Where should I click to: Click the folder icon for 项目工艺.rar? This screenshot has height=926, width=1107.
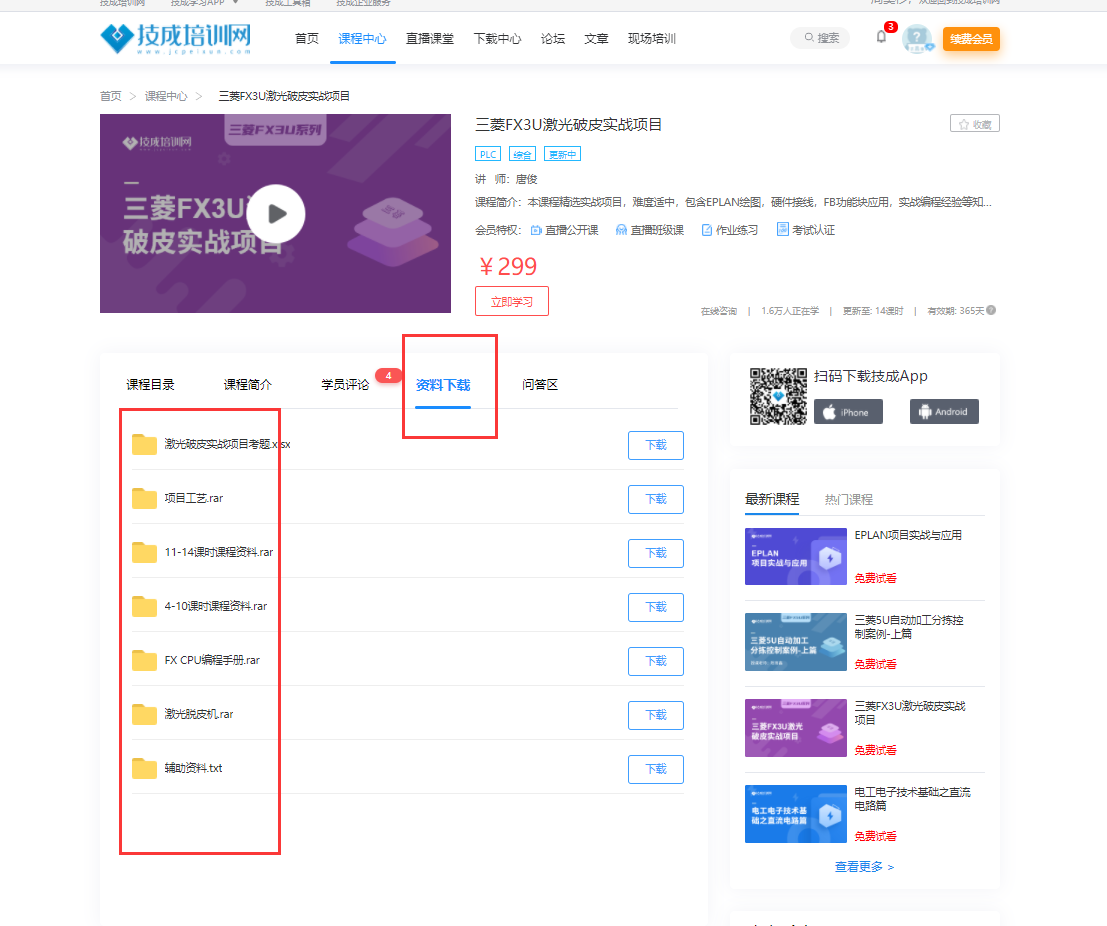(x=144, y=498)
